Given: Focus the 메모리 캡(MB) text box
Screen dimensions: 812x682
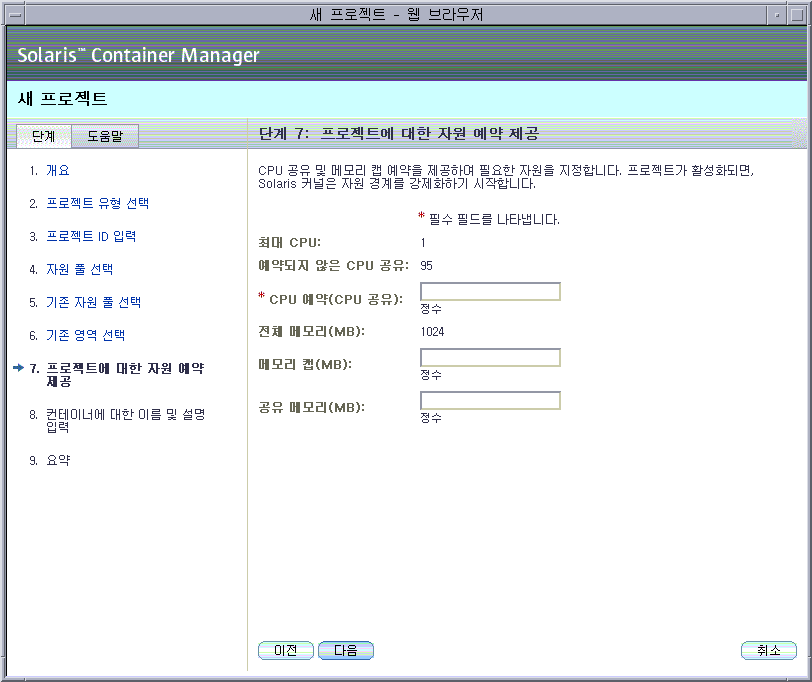Looking at the screenshot, I should click(490, 357).
